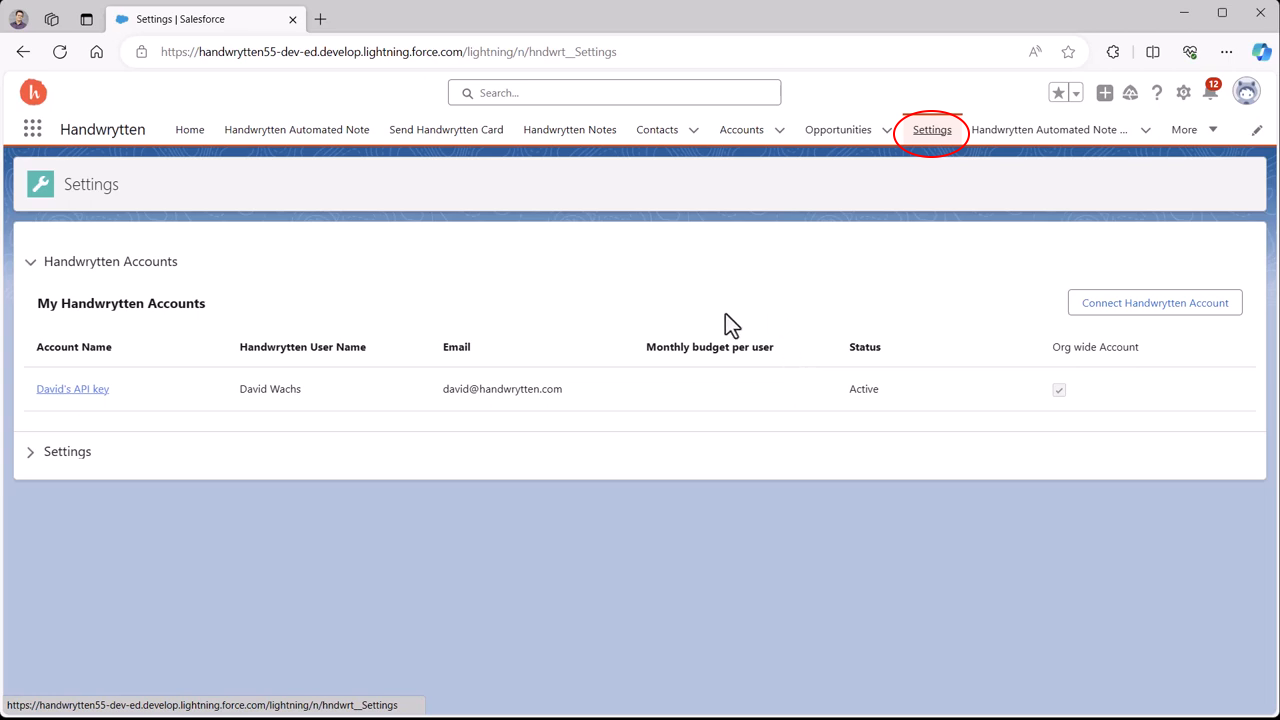View notifications via the bell icon

(1210, 93)
